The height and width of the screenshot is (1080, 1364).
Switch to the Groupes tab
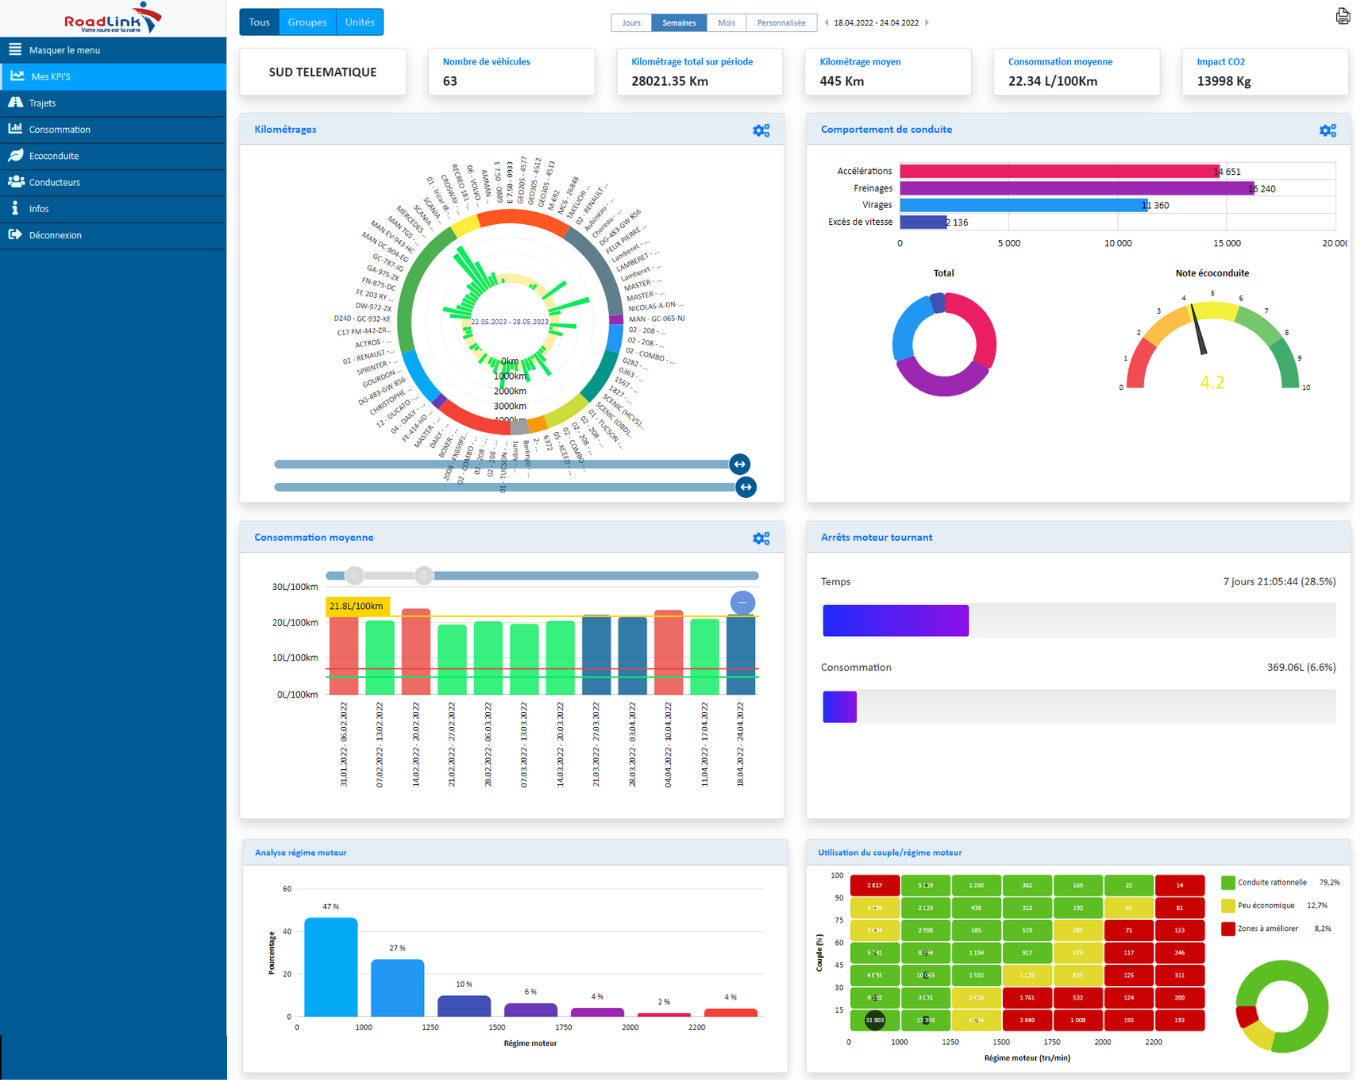[x=307, y=22]
